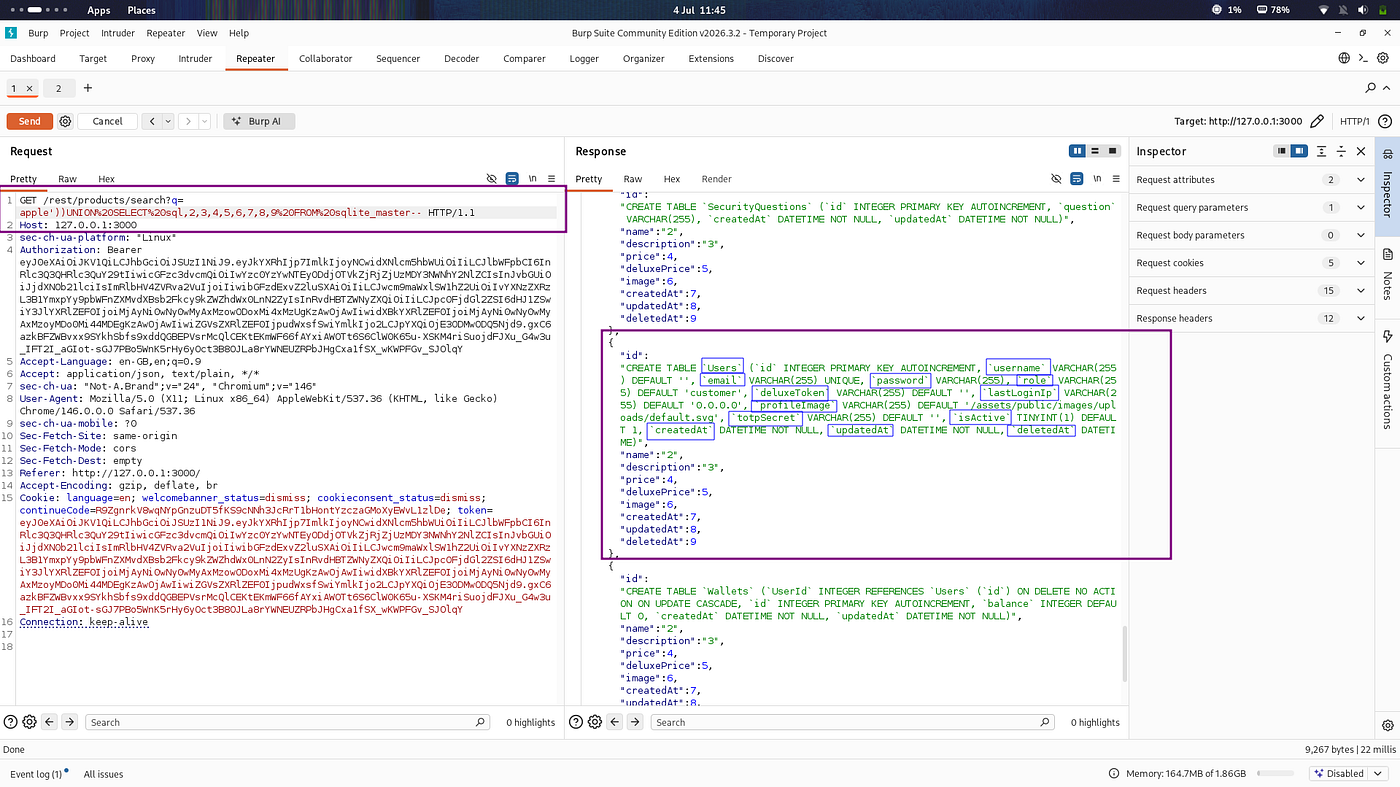
Task: Toggle hidden characters eye in Response pane
Action: pyautogui.click(x=1056, y=179)
